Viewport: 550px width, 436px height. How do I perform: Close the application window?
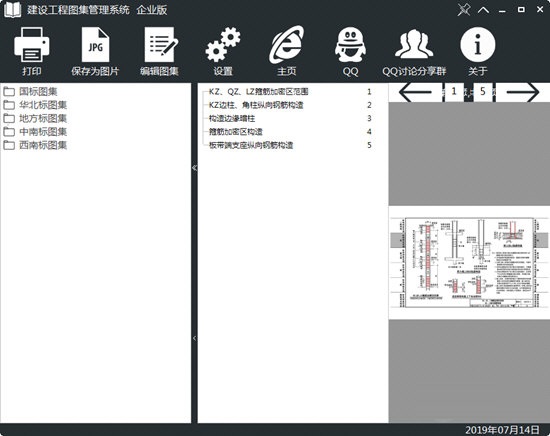tap(540, 9)
